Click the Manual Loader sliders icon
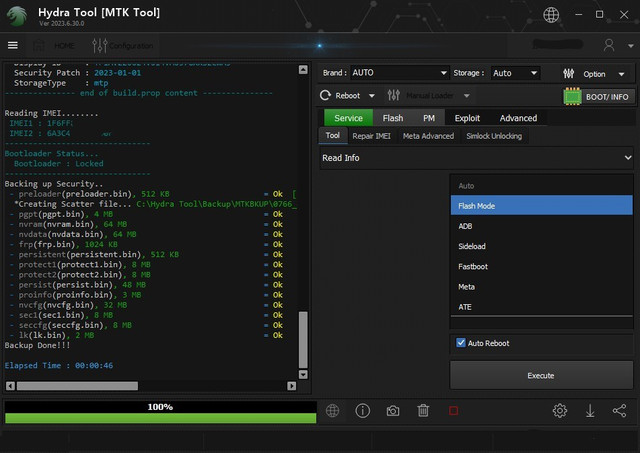The image size is (640, 453). click(393, 95)
